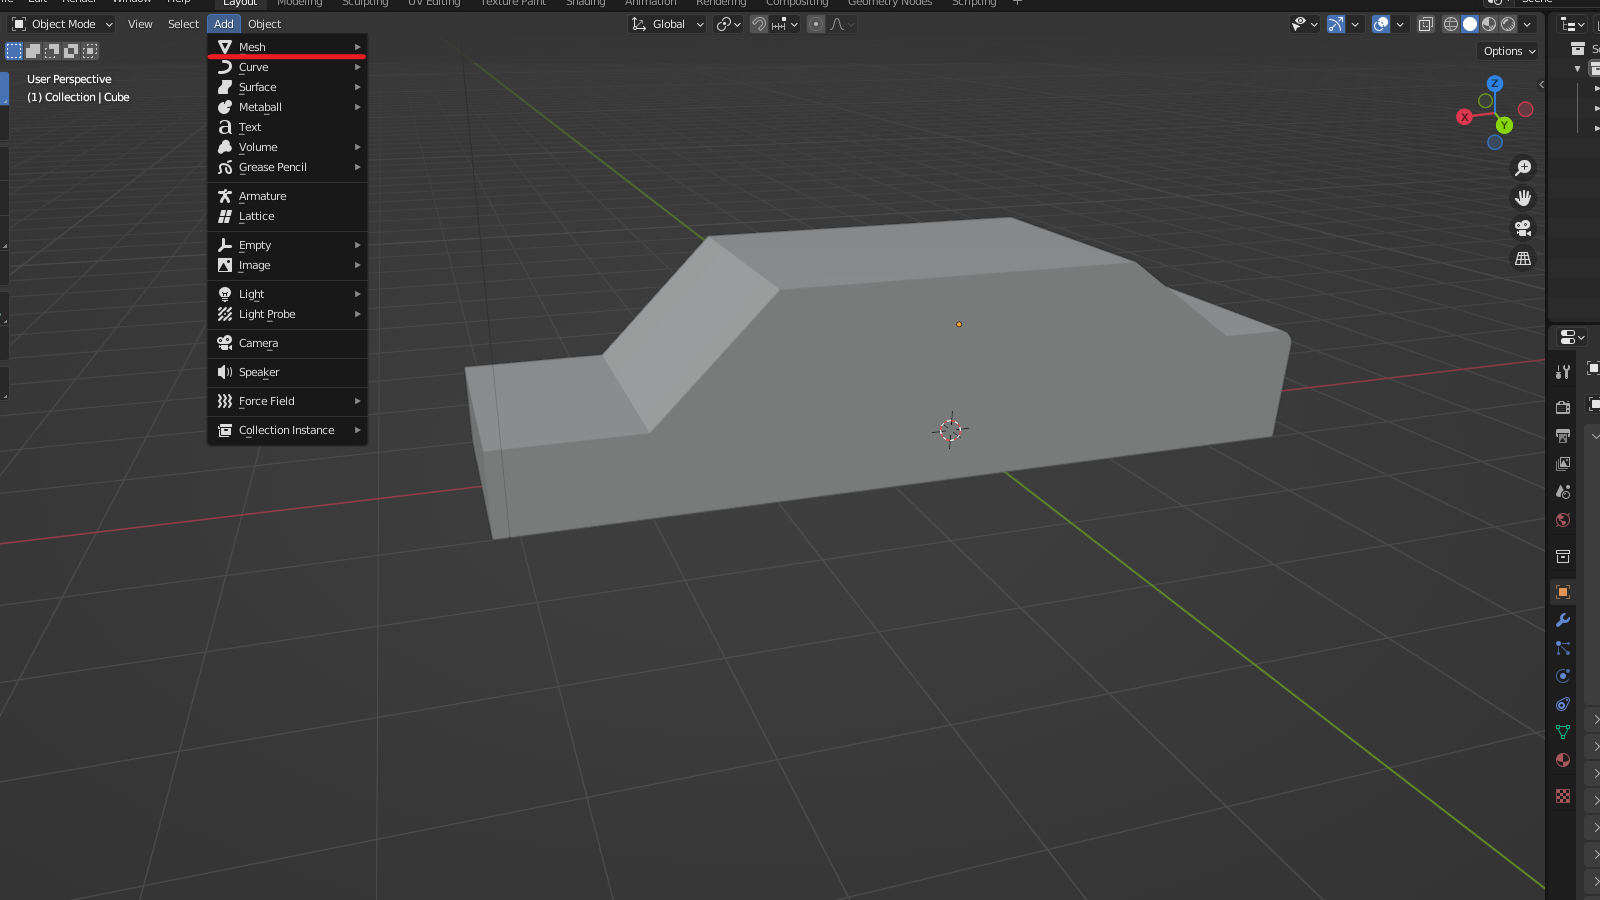This screenshot has width=1600, height=900.
Task: Open the View menu in header
Action: (x=140, y=24)
